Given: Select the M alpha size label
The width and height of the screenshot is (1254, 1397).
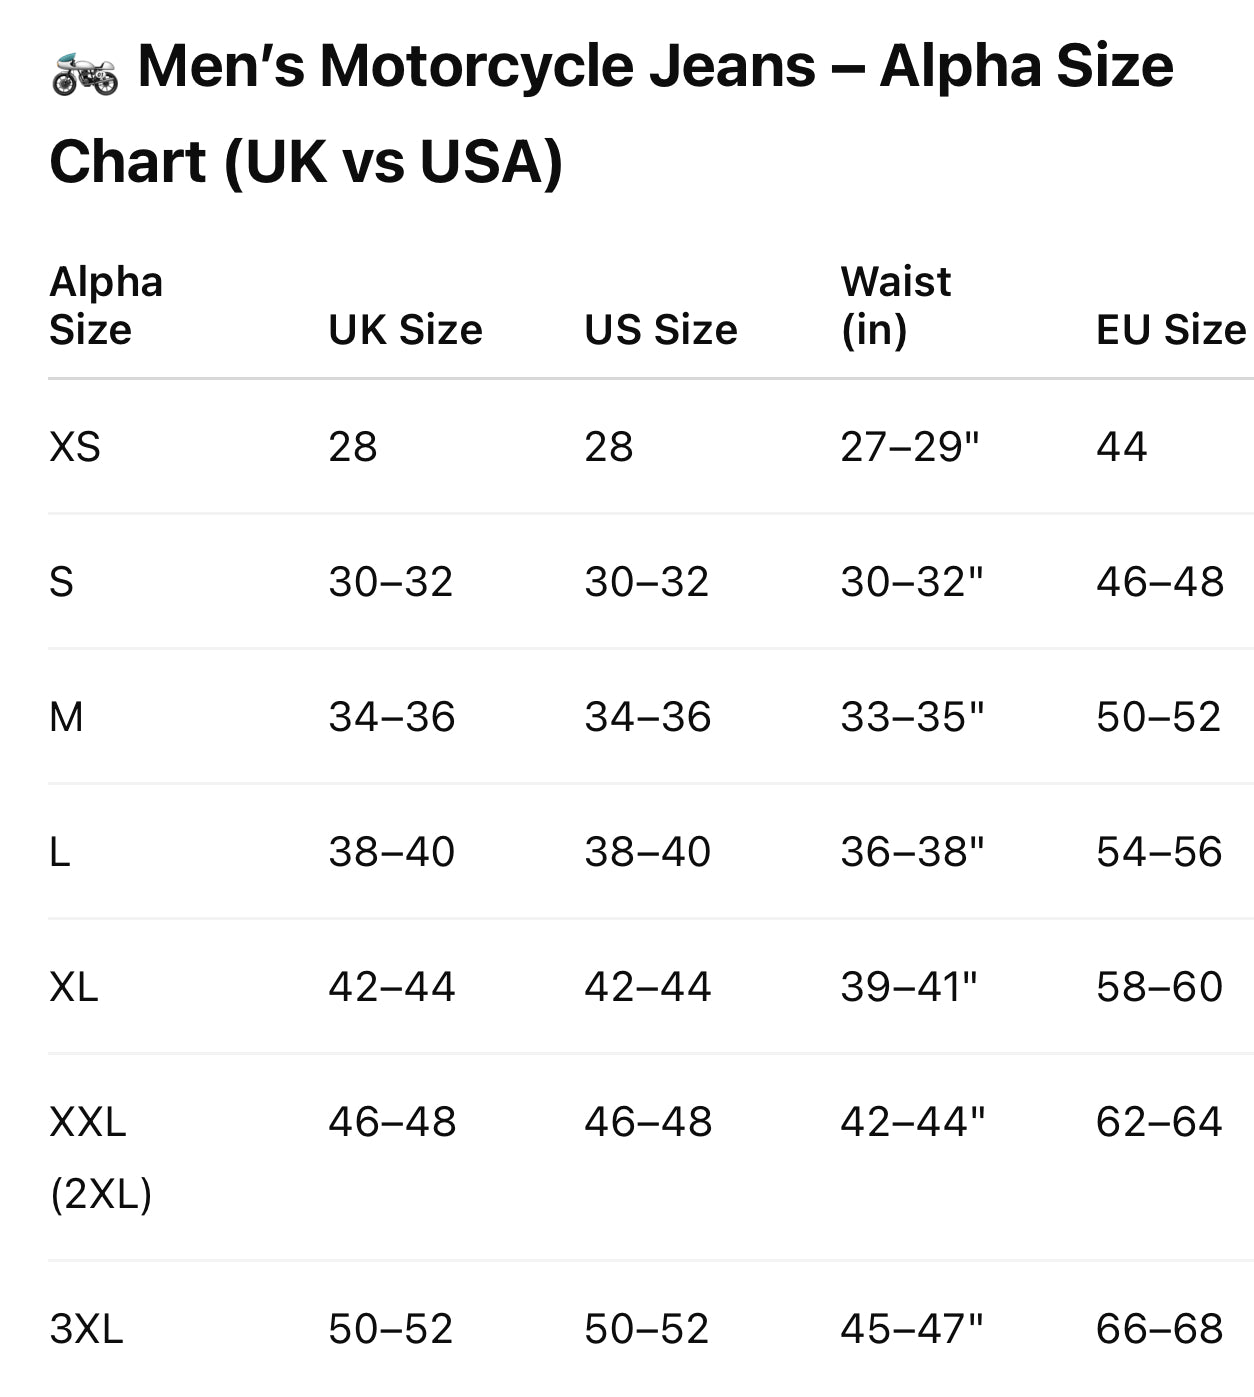Looking at the screenshot, I should [x=66, y=717].
